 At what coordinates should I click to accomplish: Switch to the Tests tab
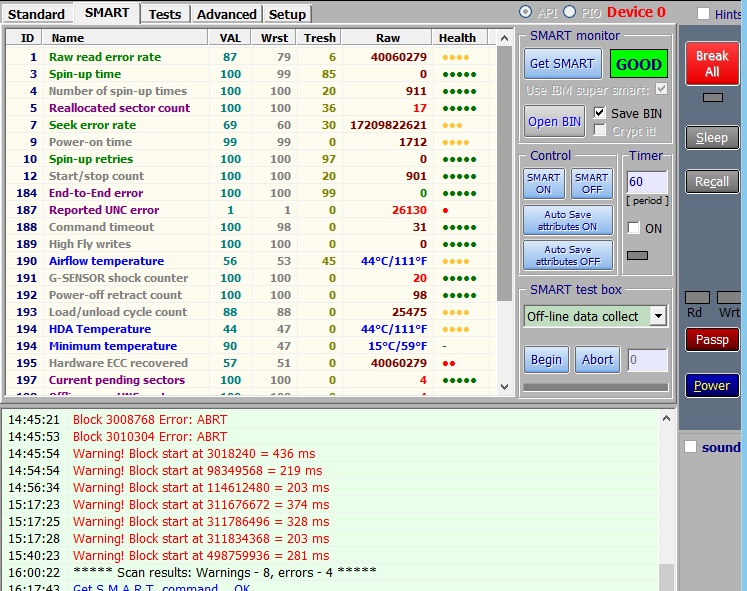pos(165,14)
